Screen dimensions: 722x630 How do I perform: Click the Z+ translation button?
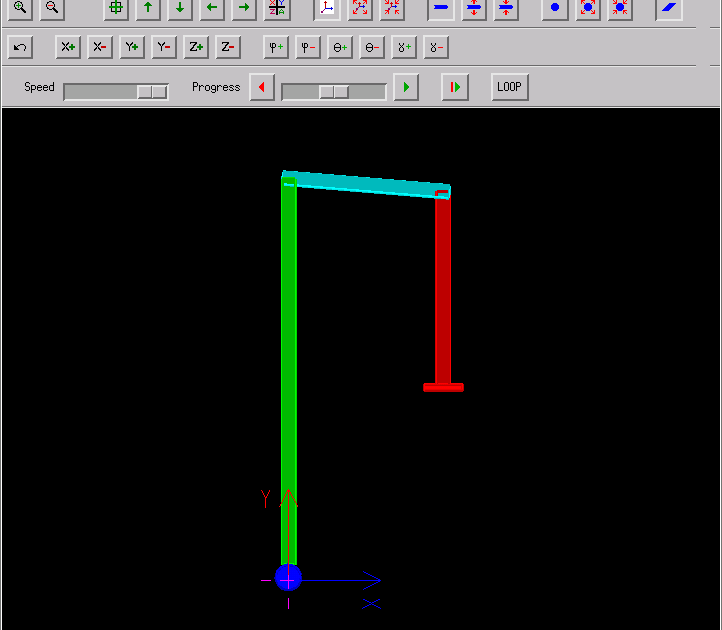click(196, 47)
